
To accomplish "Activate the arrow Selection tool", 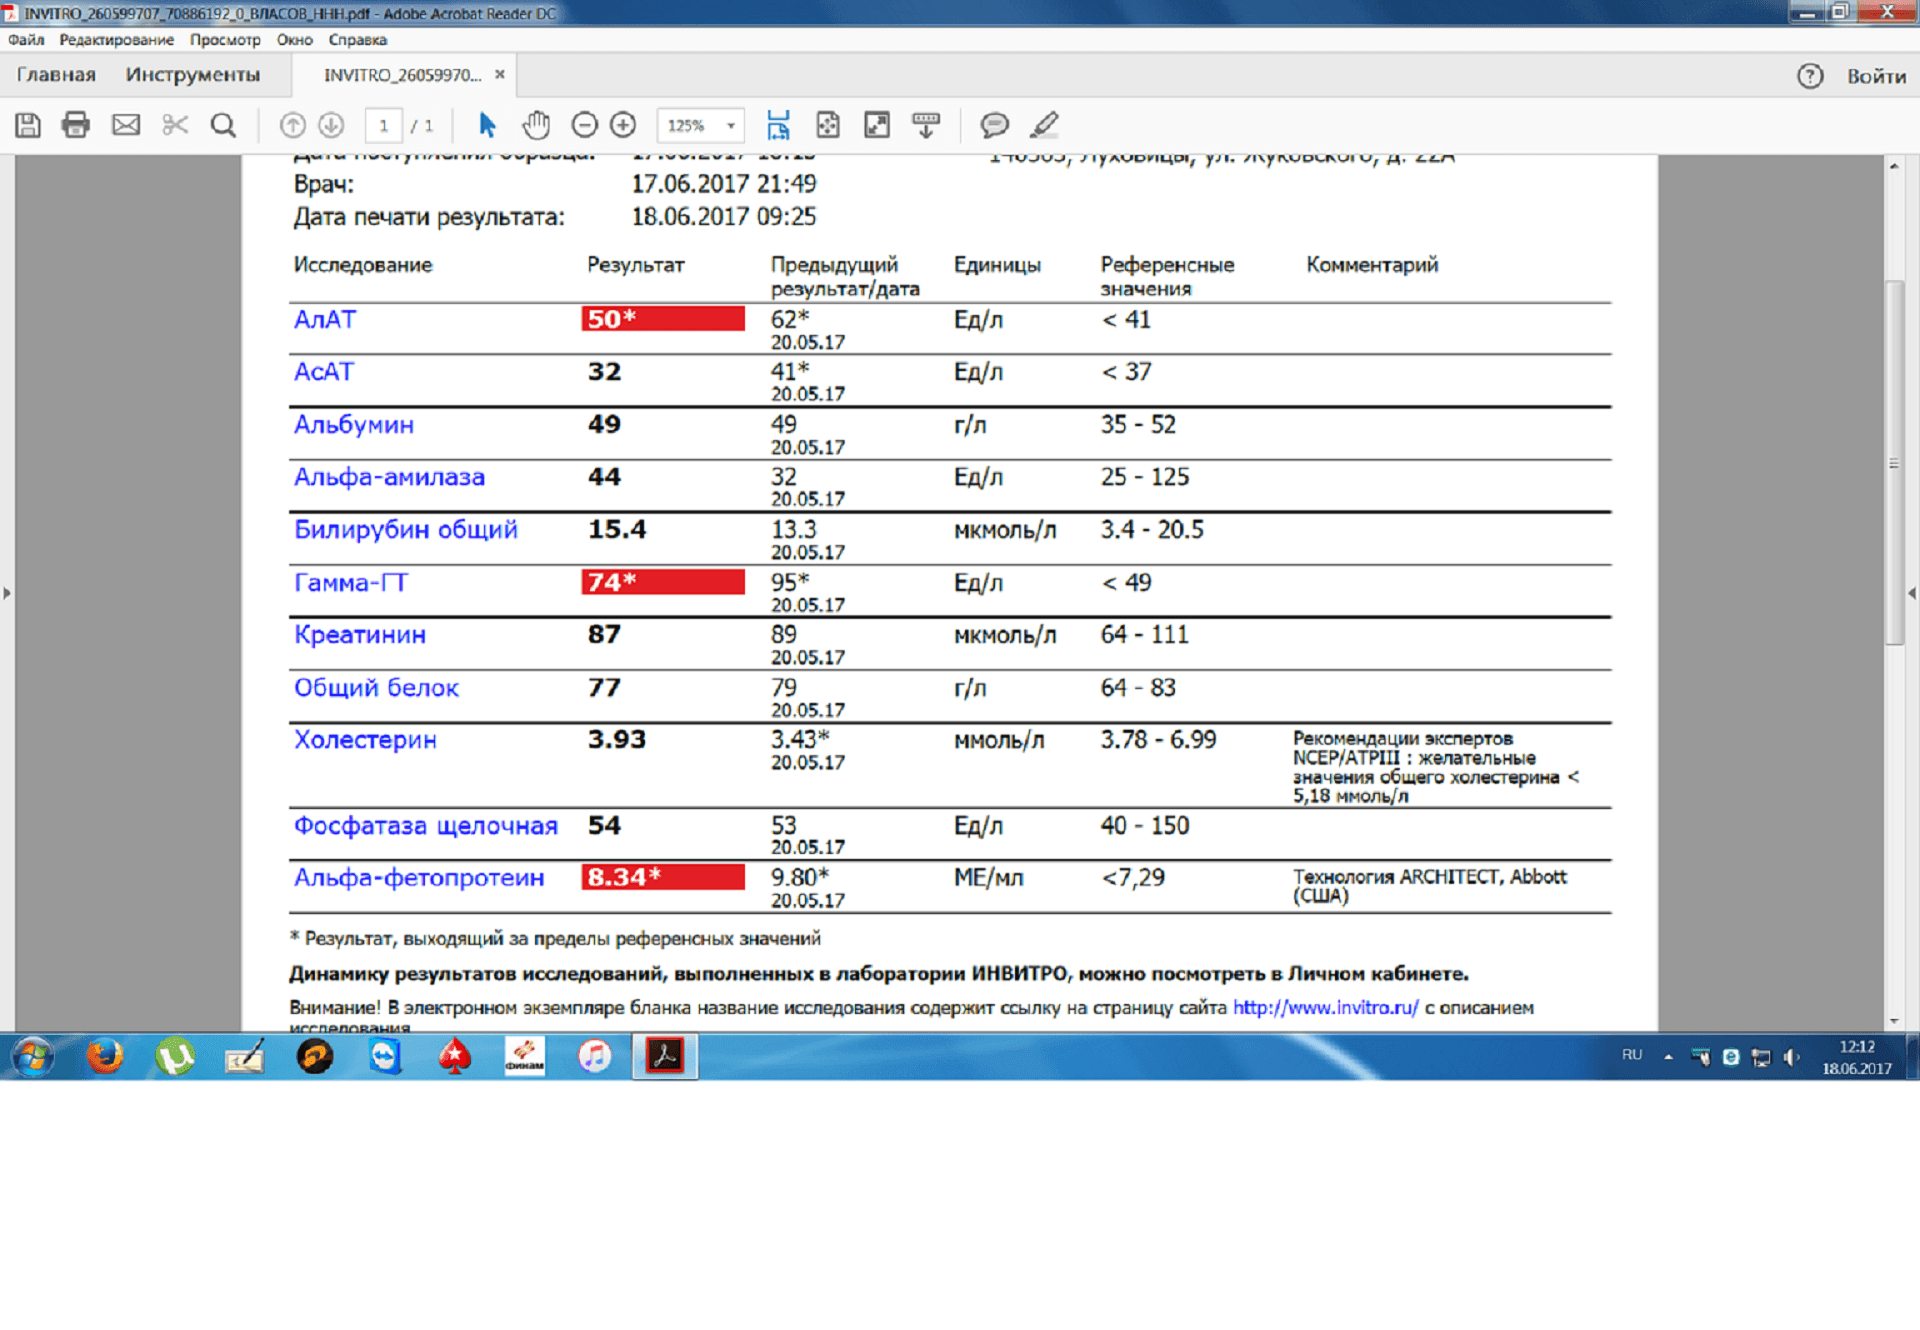I will [x=487, y=125].
